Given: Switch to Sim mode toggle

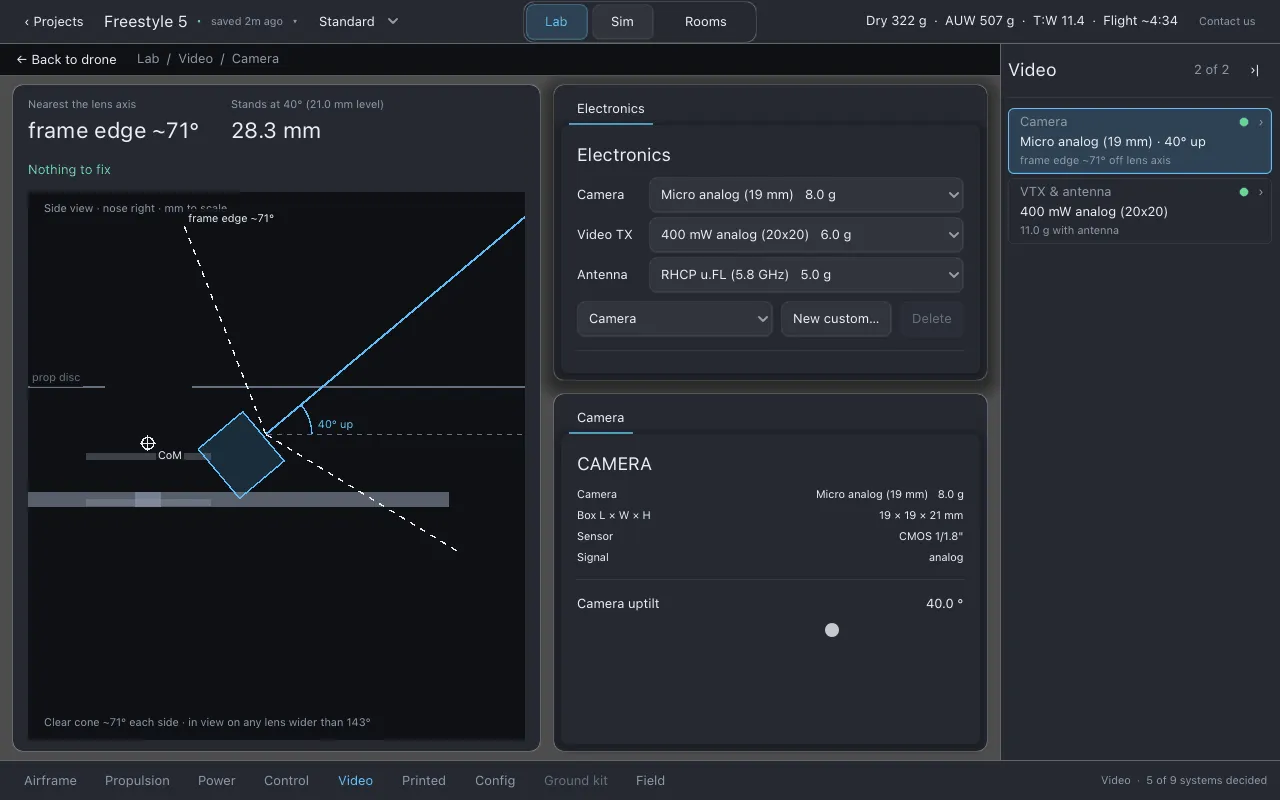Looking at the screenshot, I should coord(622,21).
